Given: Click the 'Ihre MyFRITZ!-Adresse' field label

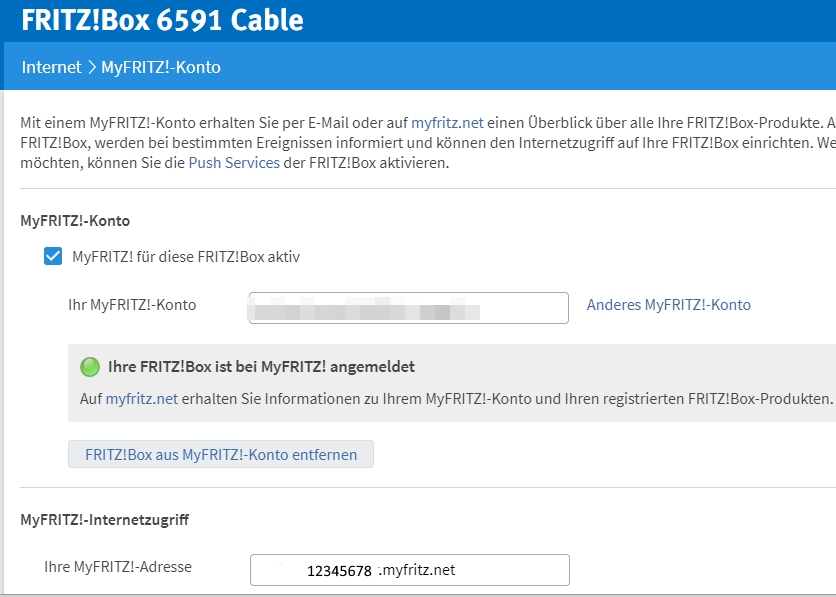Looking at the screenshot, I should [x=118, y=567].
